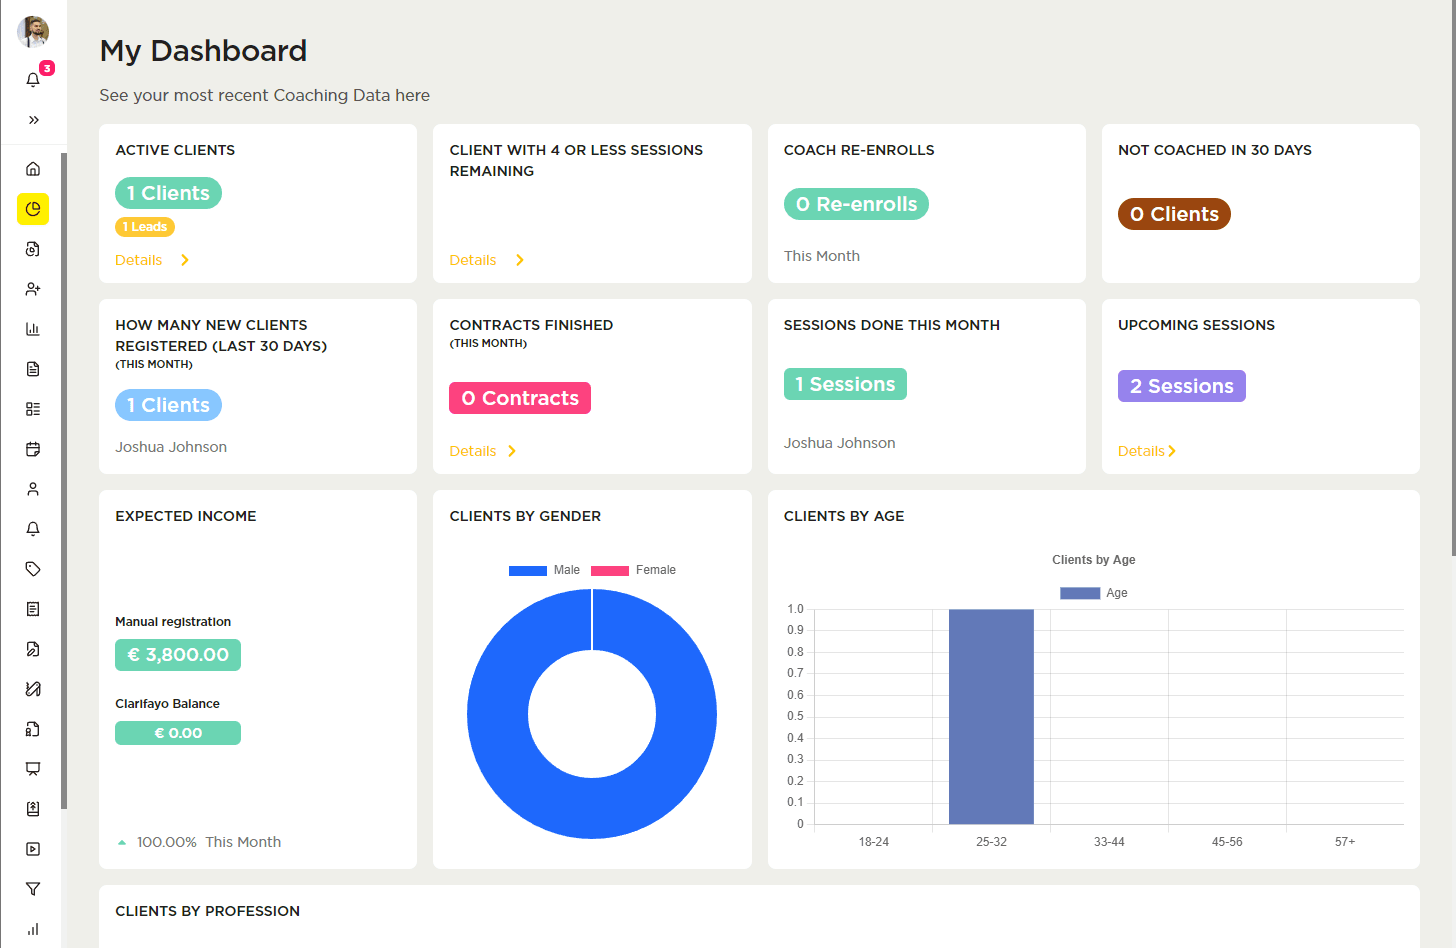Open the signature pen icon in sidebar
Image resolution: width=1456 pixels, height=948 pixels.
click(33, 688)
